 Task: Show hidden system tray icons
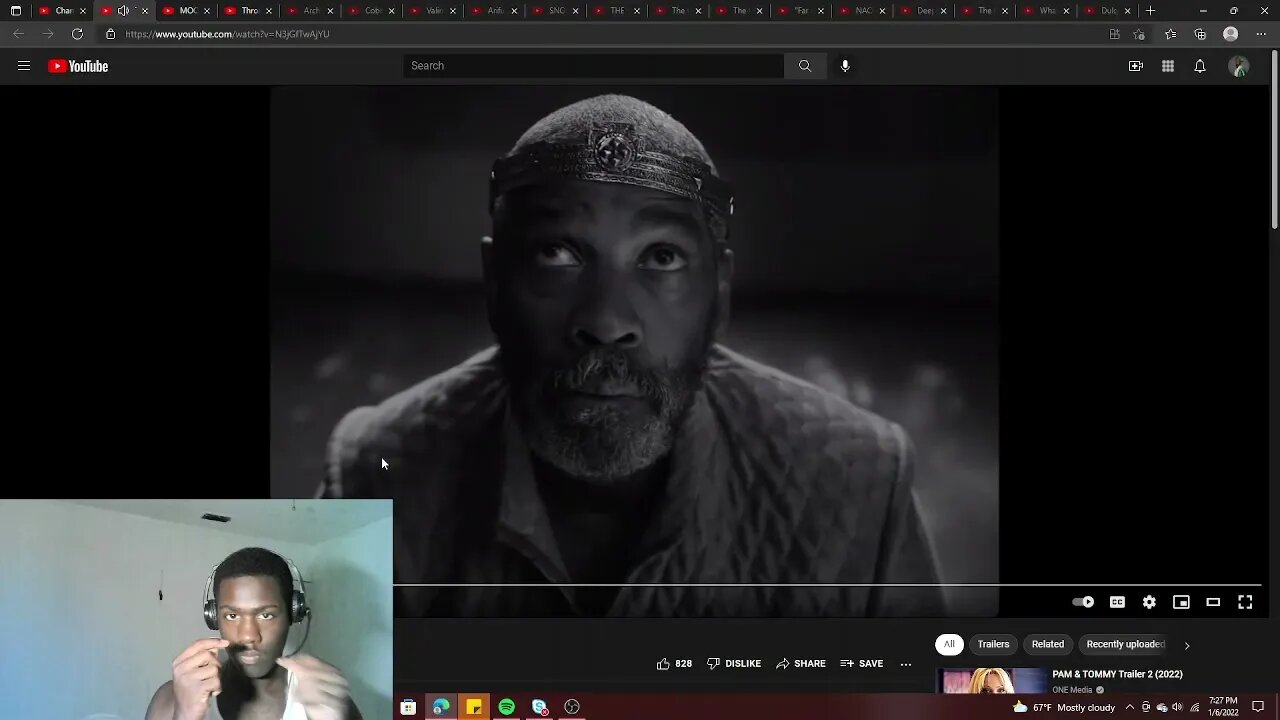click(x=1130, y=708)
